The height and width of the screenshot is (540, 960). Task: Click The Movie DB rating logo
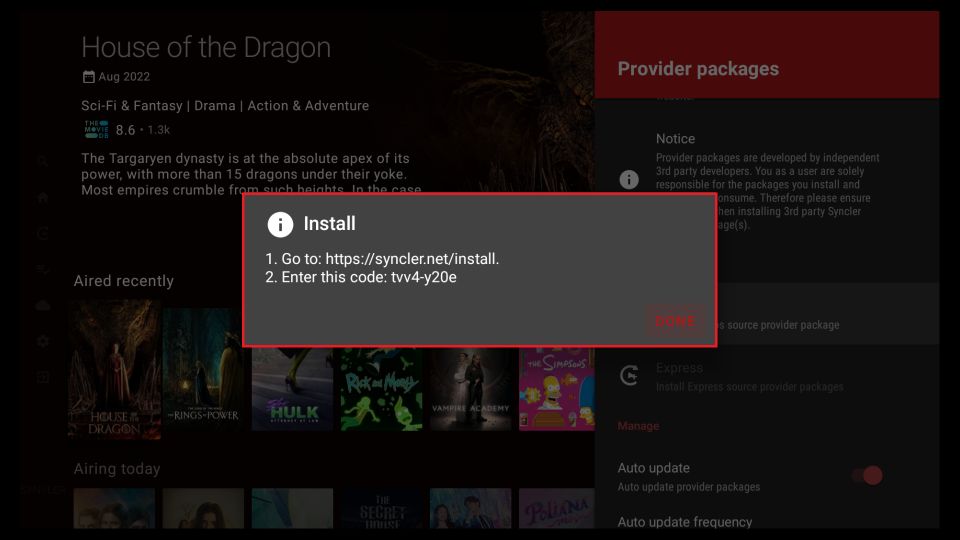[96, 129]
